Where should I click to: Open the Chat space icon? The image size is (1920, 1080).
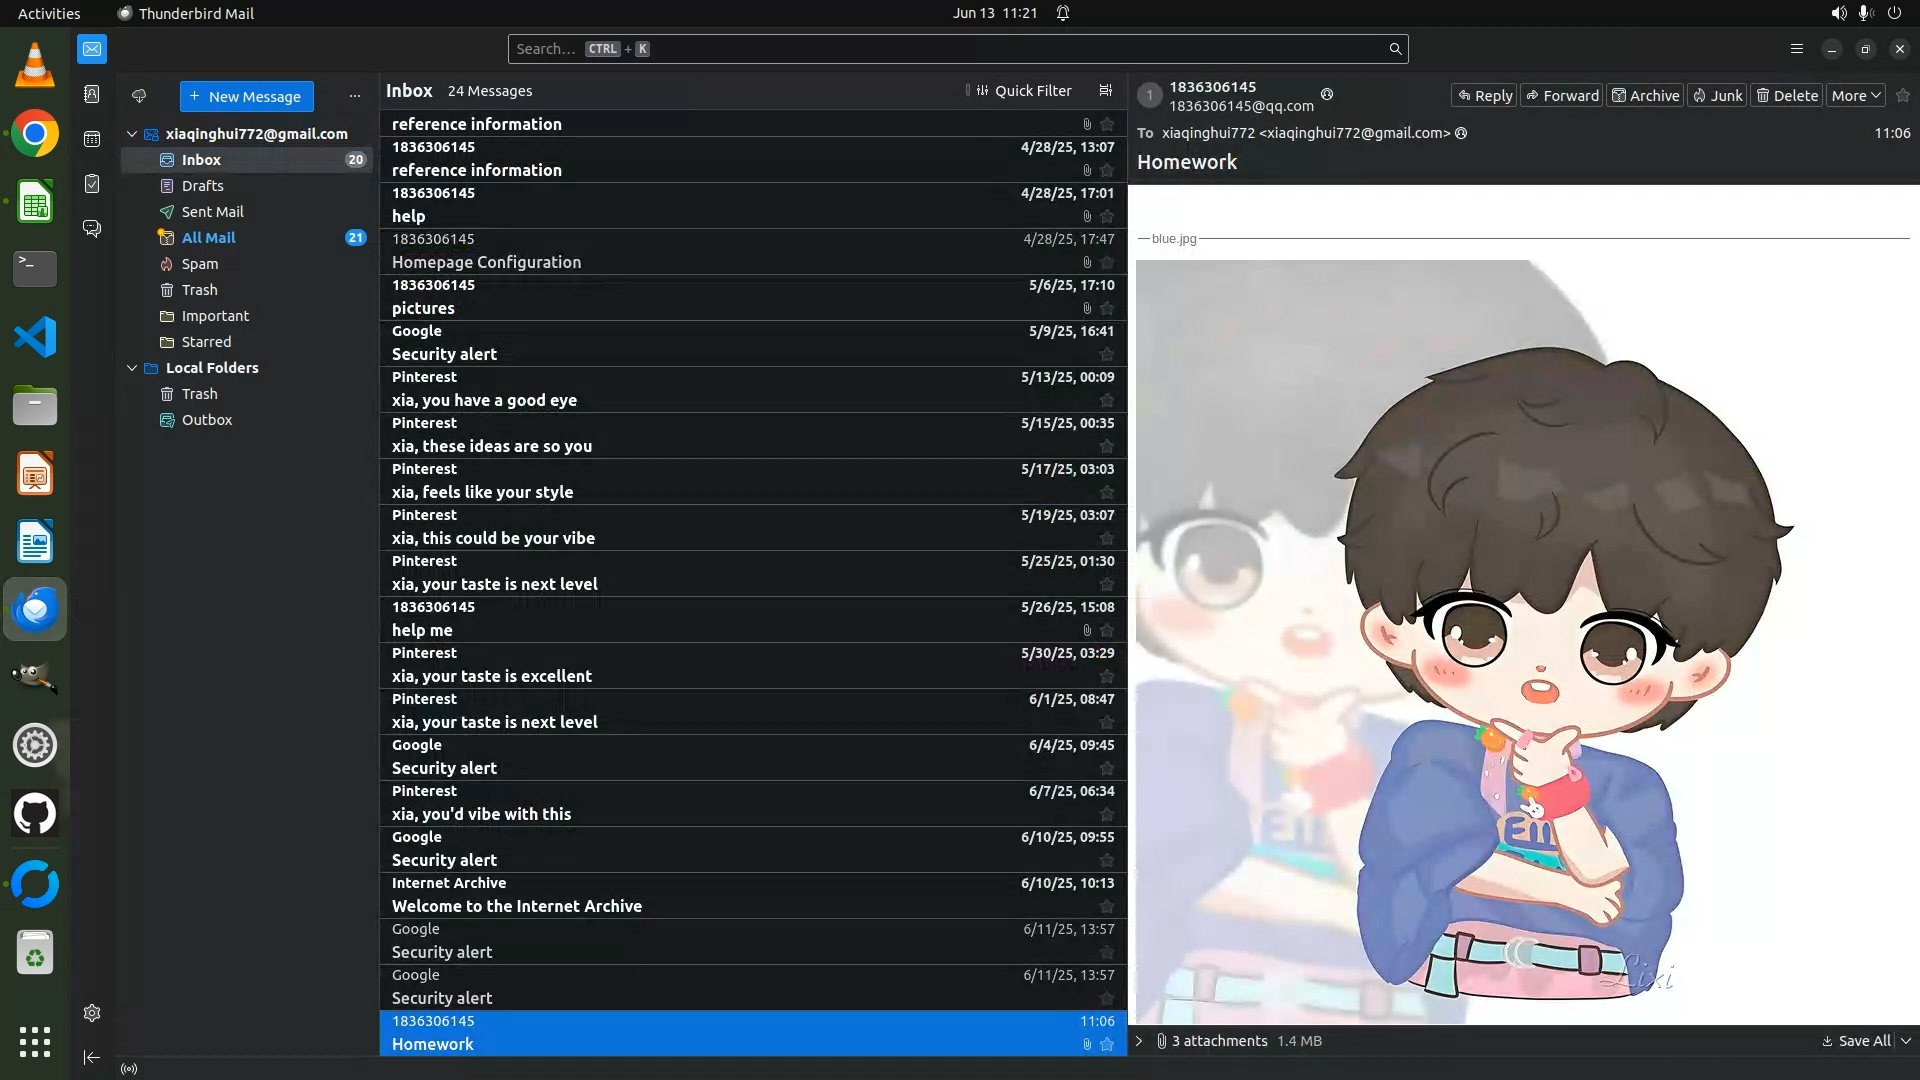[92, 229]
